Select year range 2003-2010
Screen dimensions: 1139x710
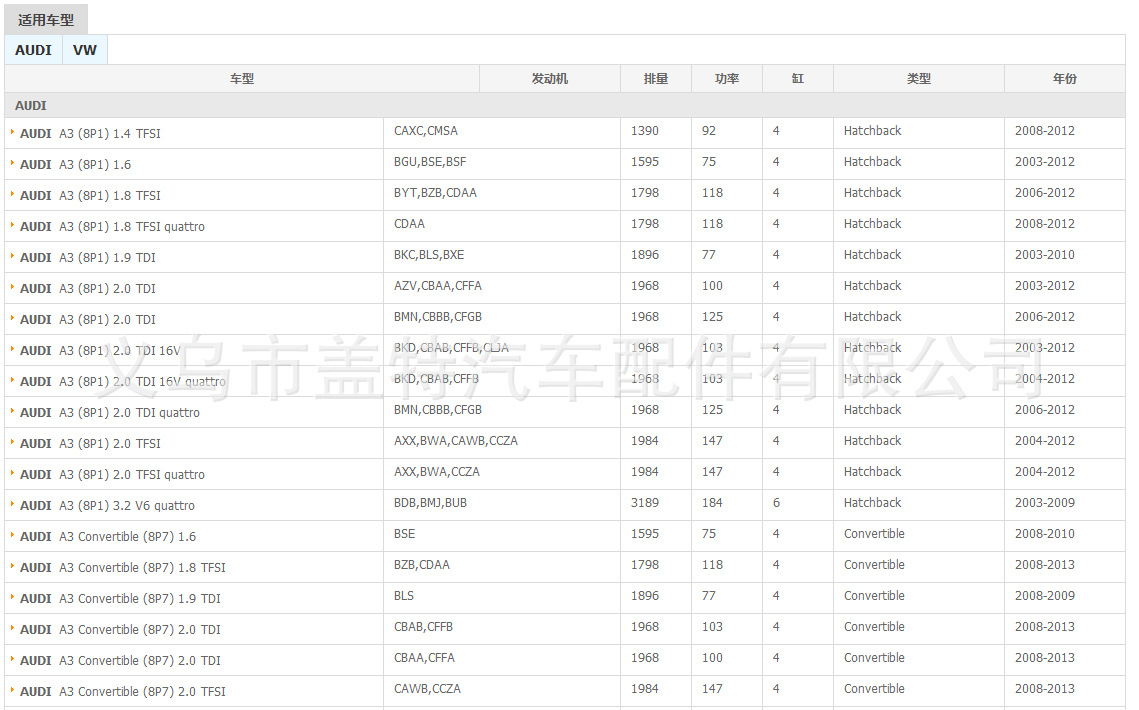(1045, 255)
